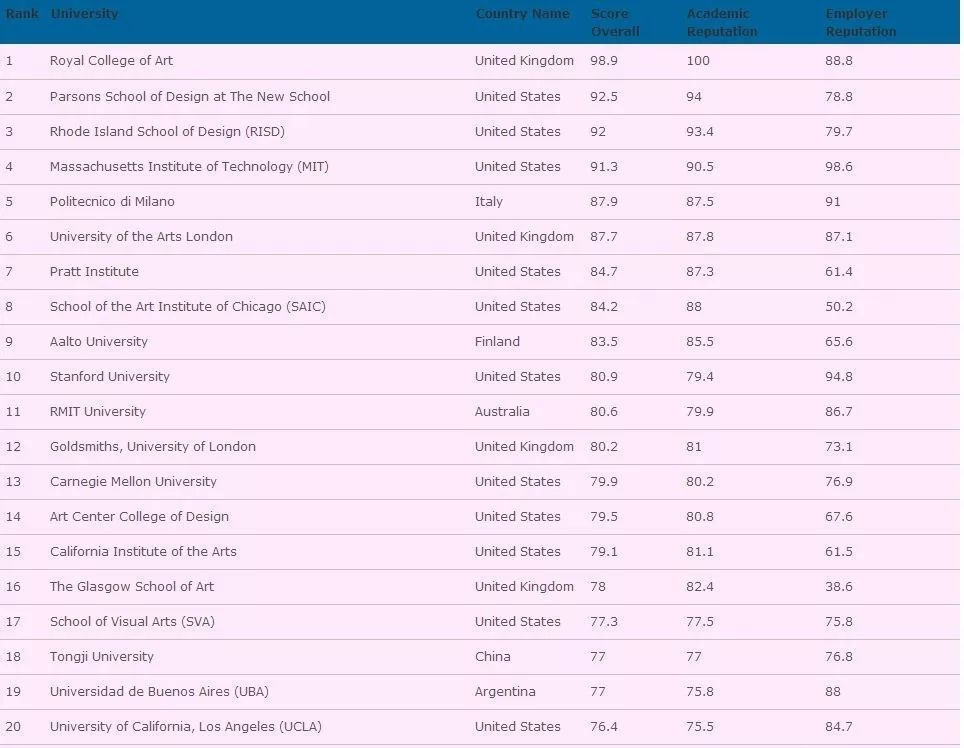Click academic reputation 87.3 for Pratt Institute
The image size is (964, 748).
pyautogui.click(x=700, y=272)
